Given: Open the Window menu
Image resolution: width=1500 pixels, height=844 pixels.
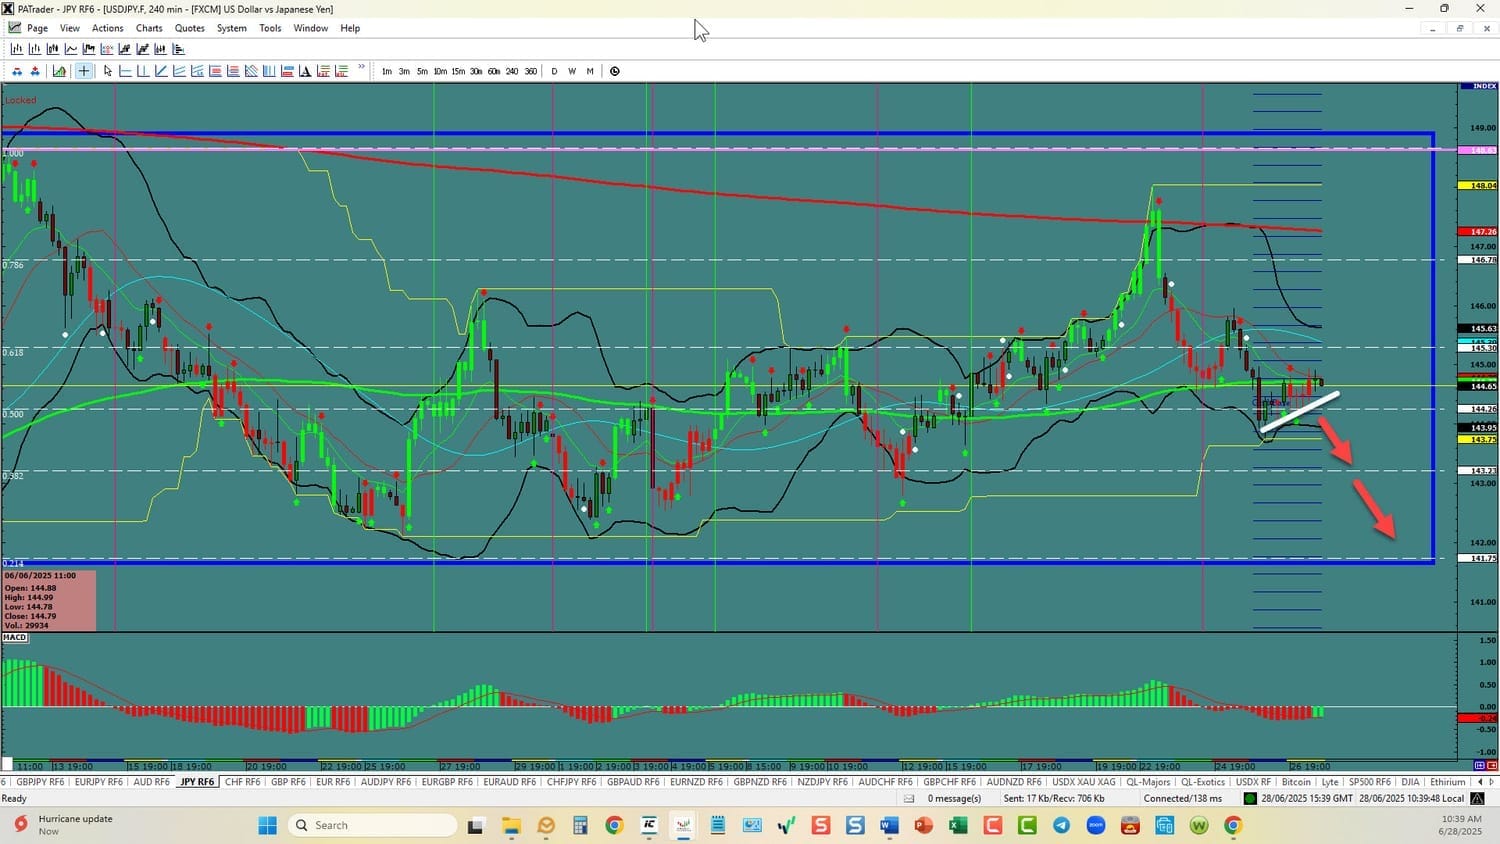Looking at the screenshot, I should (x=311, y=28).
